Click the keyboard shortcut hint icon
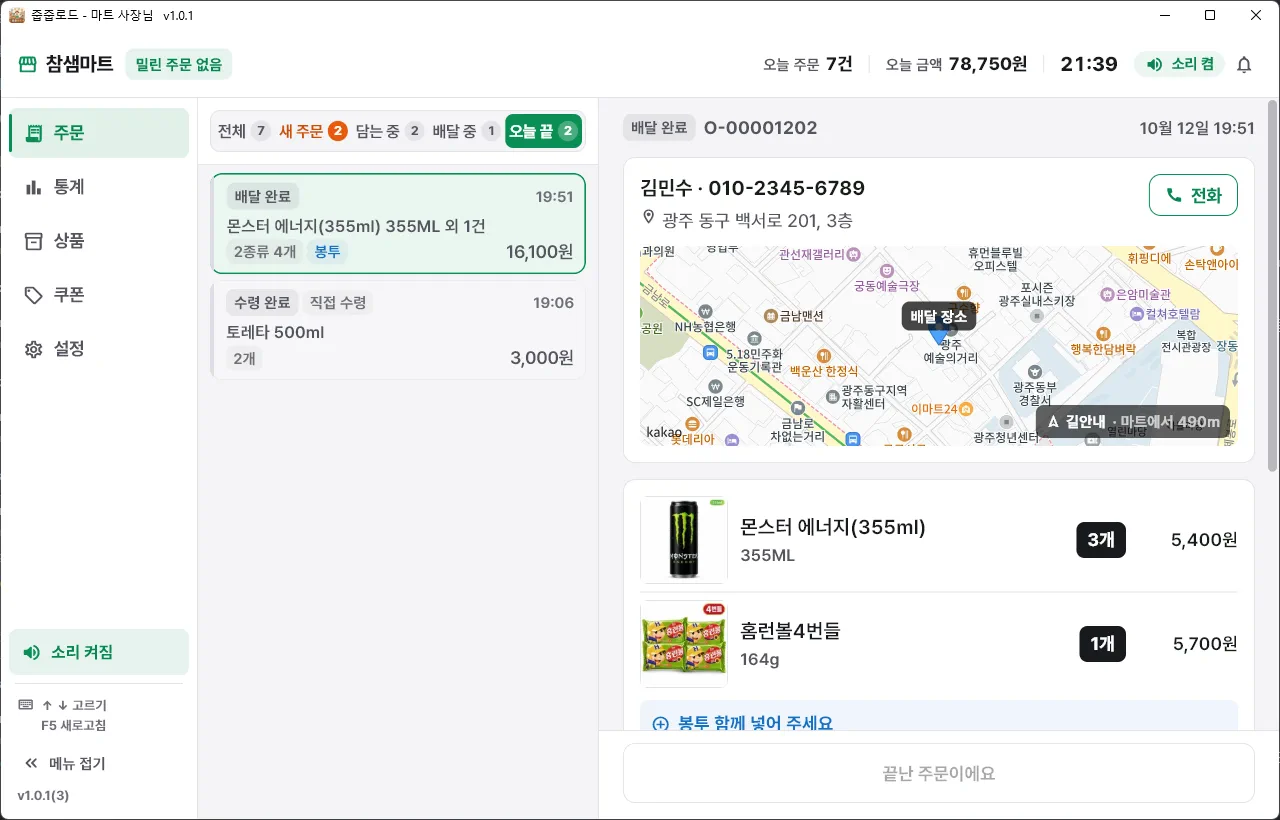This screenshot has height=820, width=1280. (x=26, y=705)
